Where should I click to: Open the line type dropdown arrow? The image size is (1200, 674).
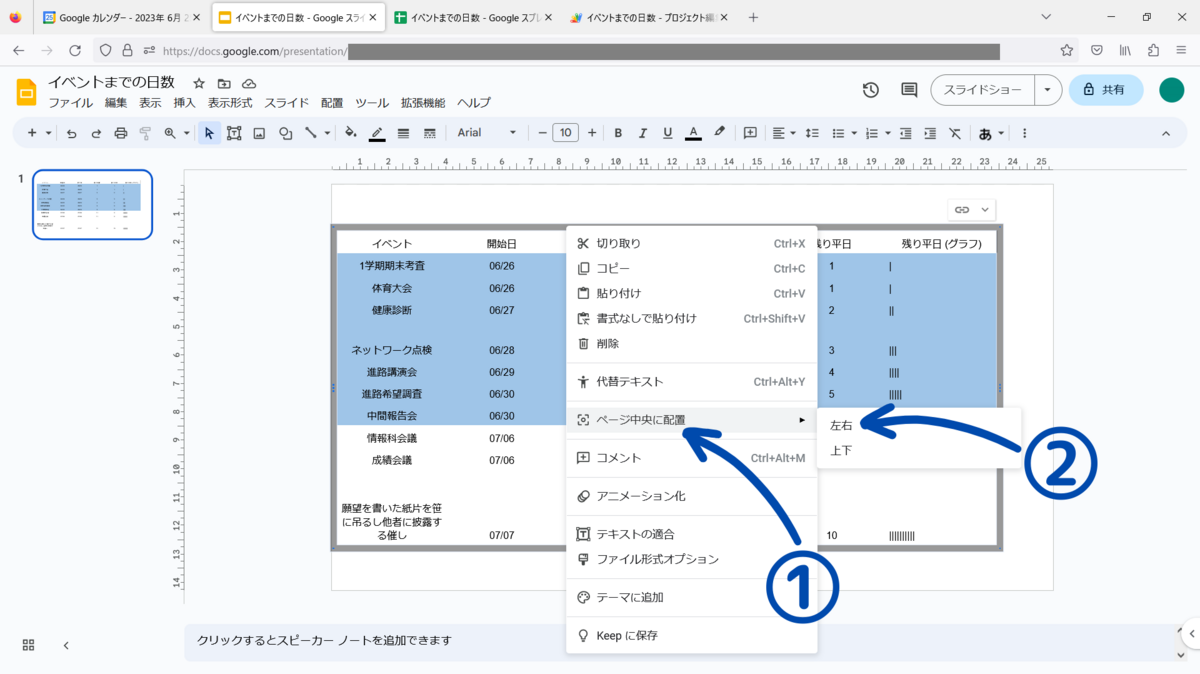coord(326,133)
